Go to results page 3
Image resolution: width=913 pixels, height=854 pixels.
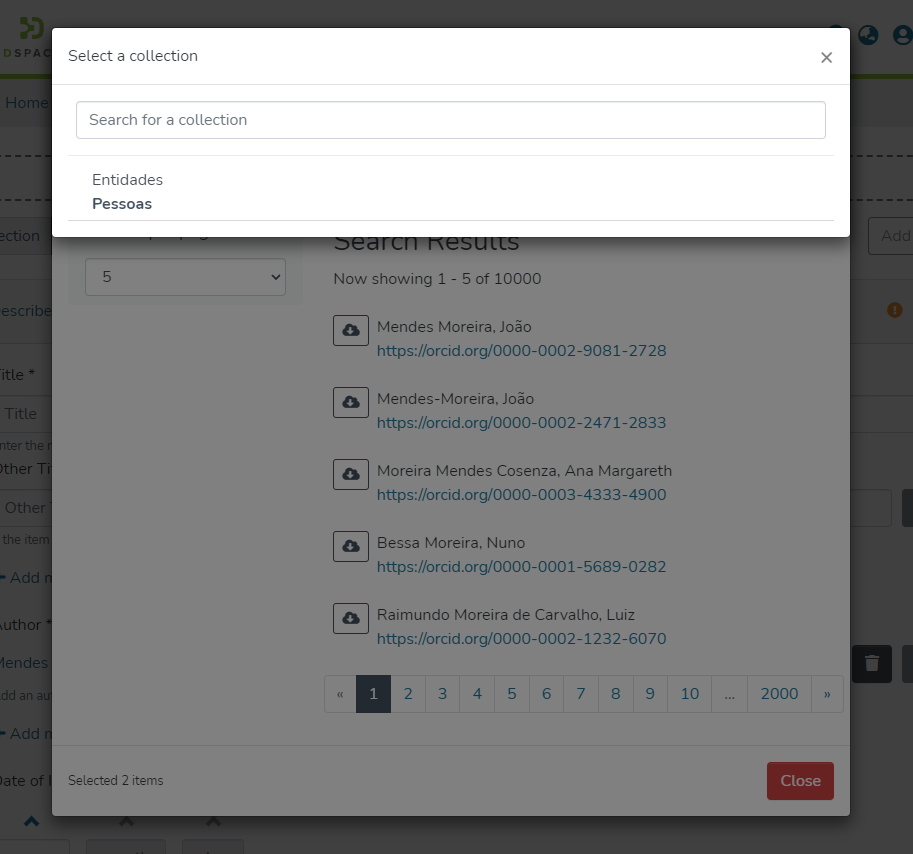[x=443, y=694]
